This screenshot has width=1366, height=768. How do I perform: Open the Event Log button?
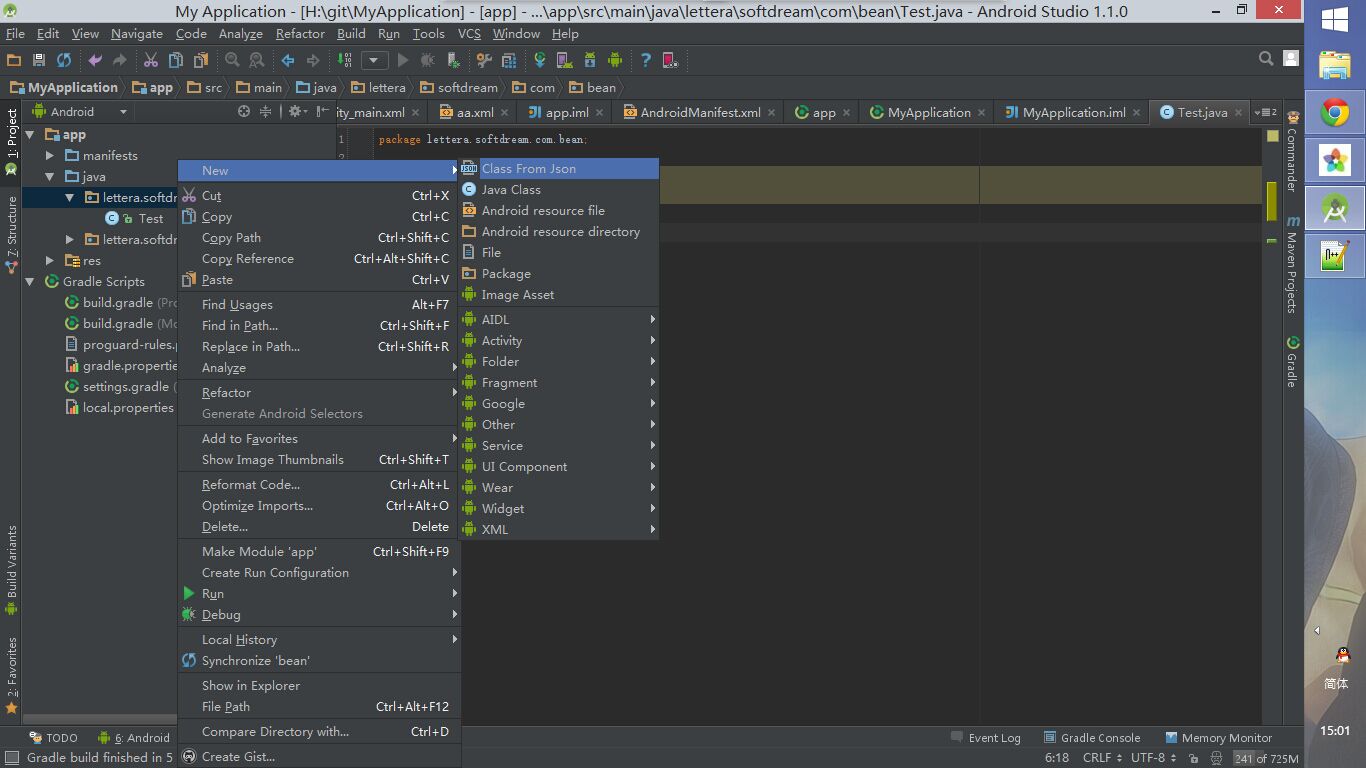[985, 738]
